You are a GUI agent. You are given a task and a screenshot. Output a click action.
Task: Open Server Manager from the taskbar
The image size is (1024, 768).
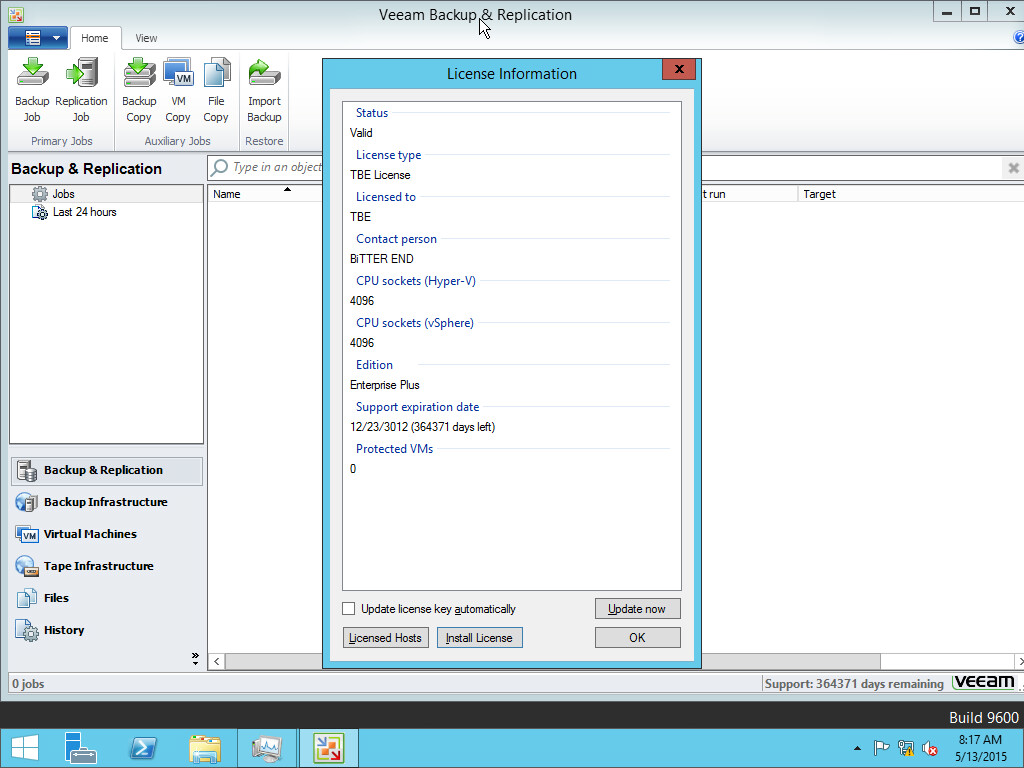click(81, 748)
